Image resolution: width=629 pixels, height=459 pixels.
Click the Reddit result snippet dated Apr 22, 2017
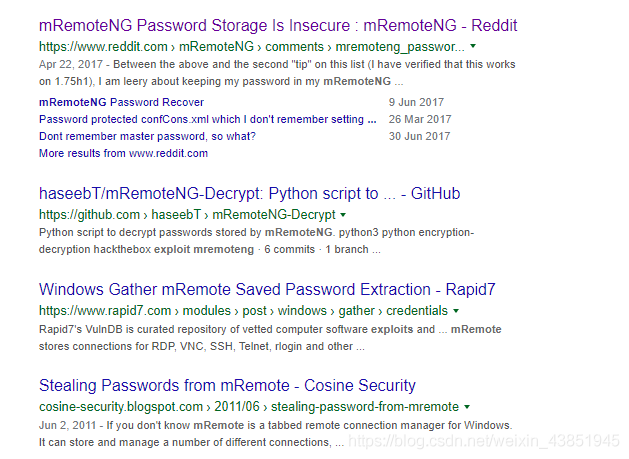[x=270, y=73]
